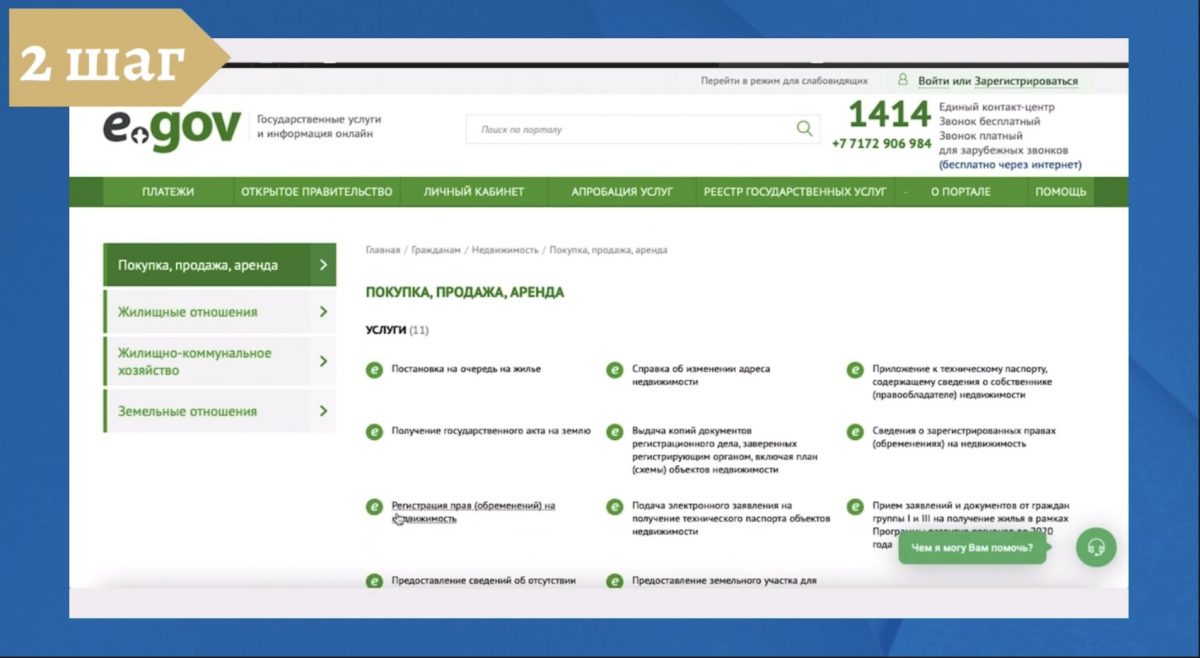The image size is (1200, 658).
Task: Open the ЛИЧНЫЙ КАБИНЕТ menu
Action: click(x=474, y=192)
